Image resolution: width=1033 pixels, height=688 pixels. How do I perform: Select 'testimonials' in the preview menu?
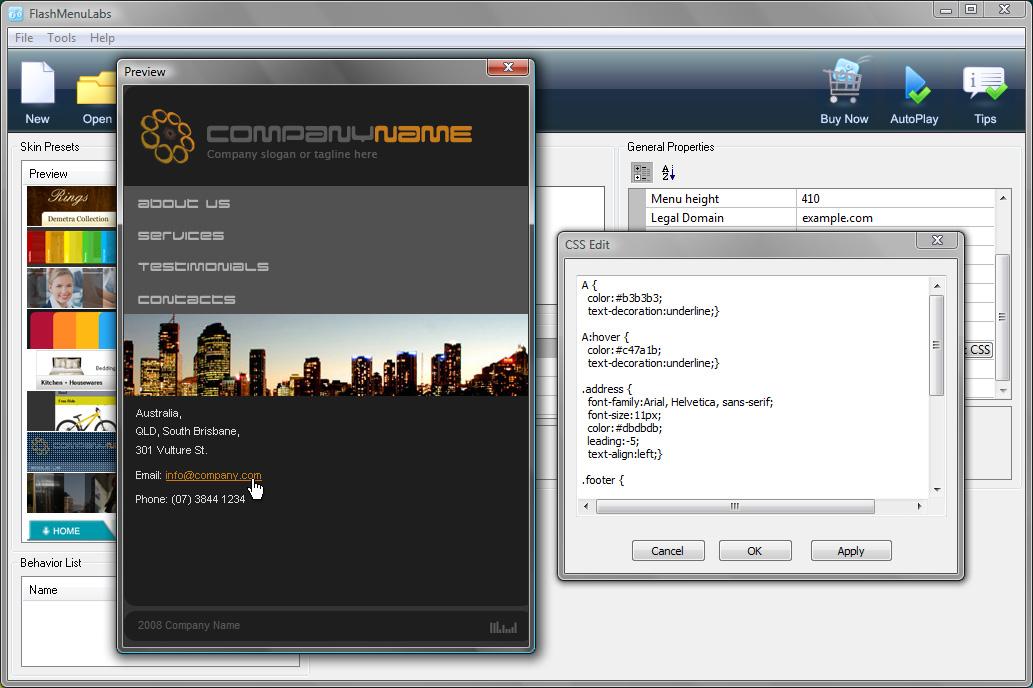pos(203,266)
